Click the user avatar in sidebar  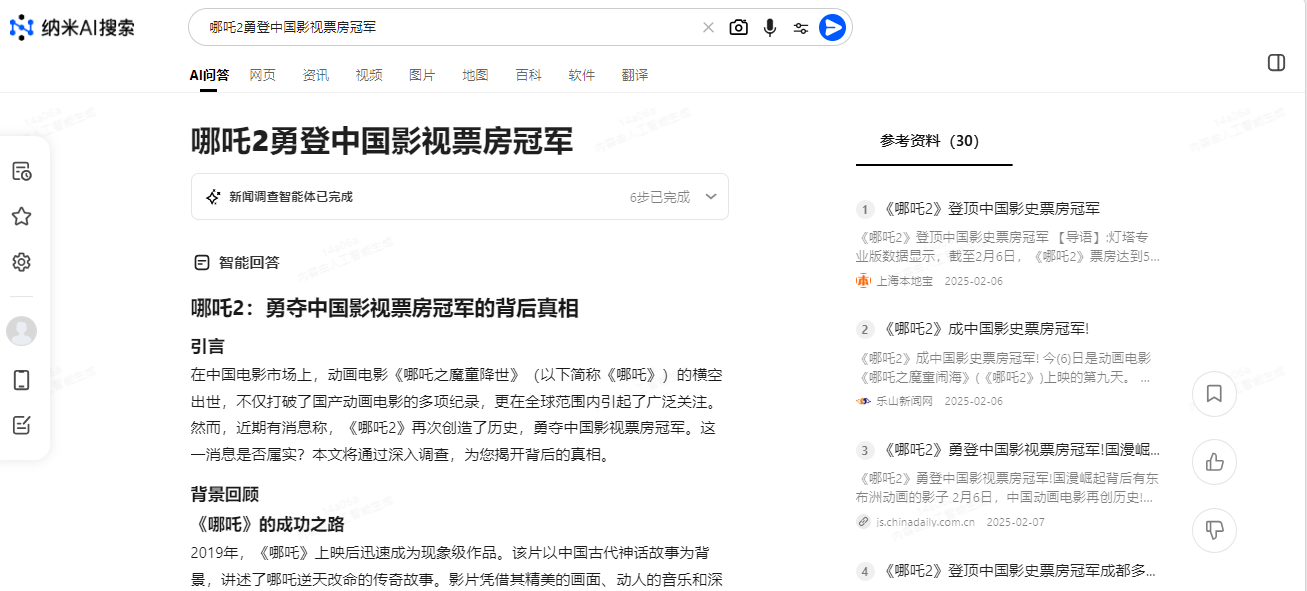(x=22, y=331)
